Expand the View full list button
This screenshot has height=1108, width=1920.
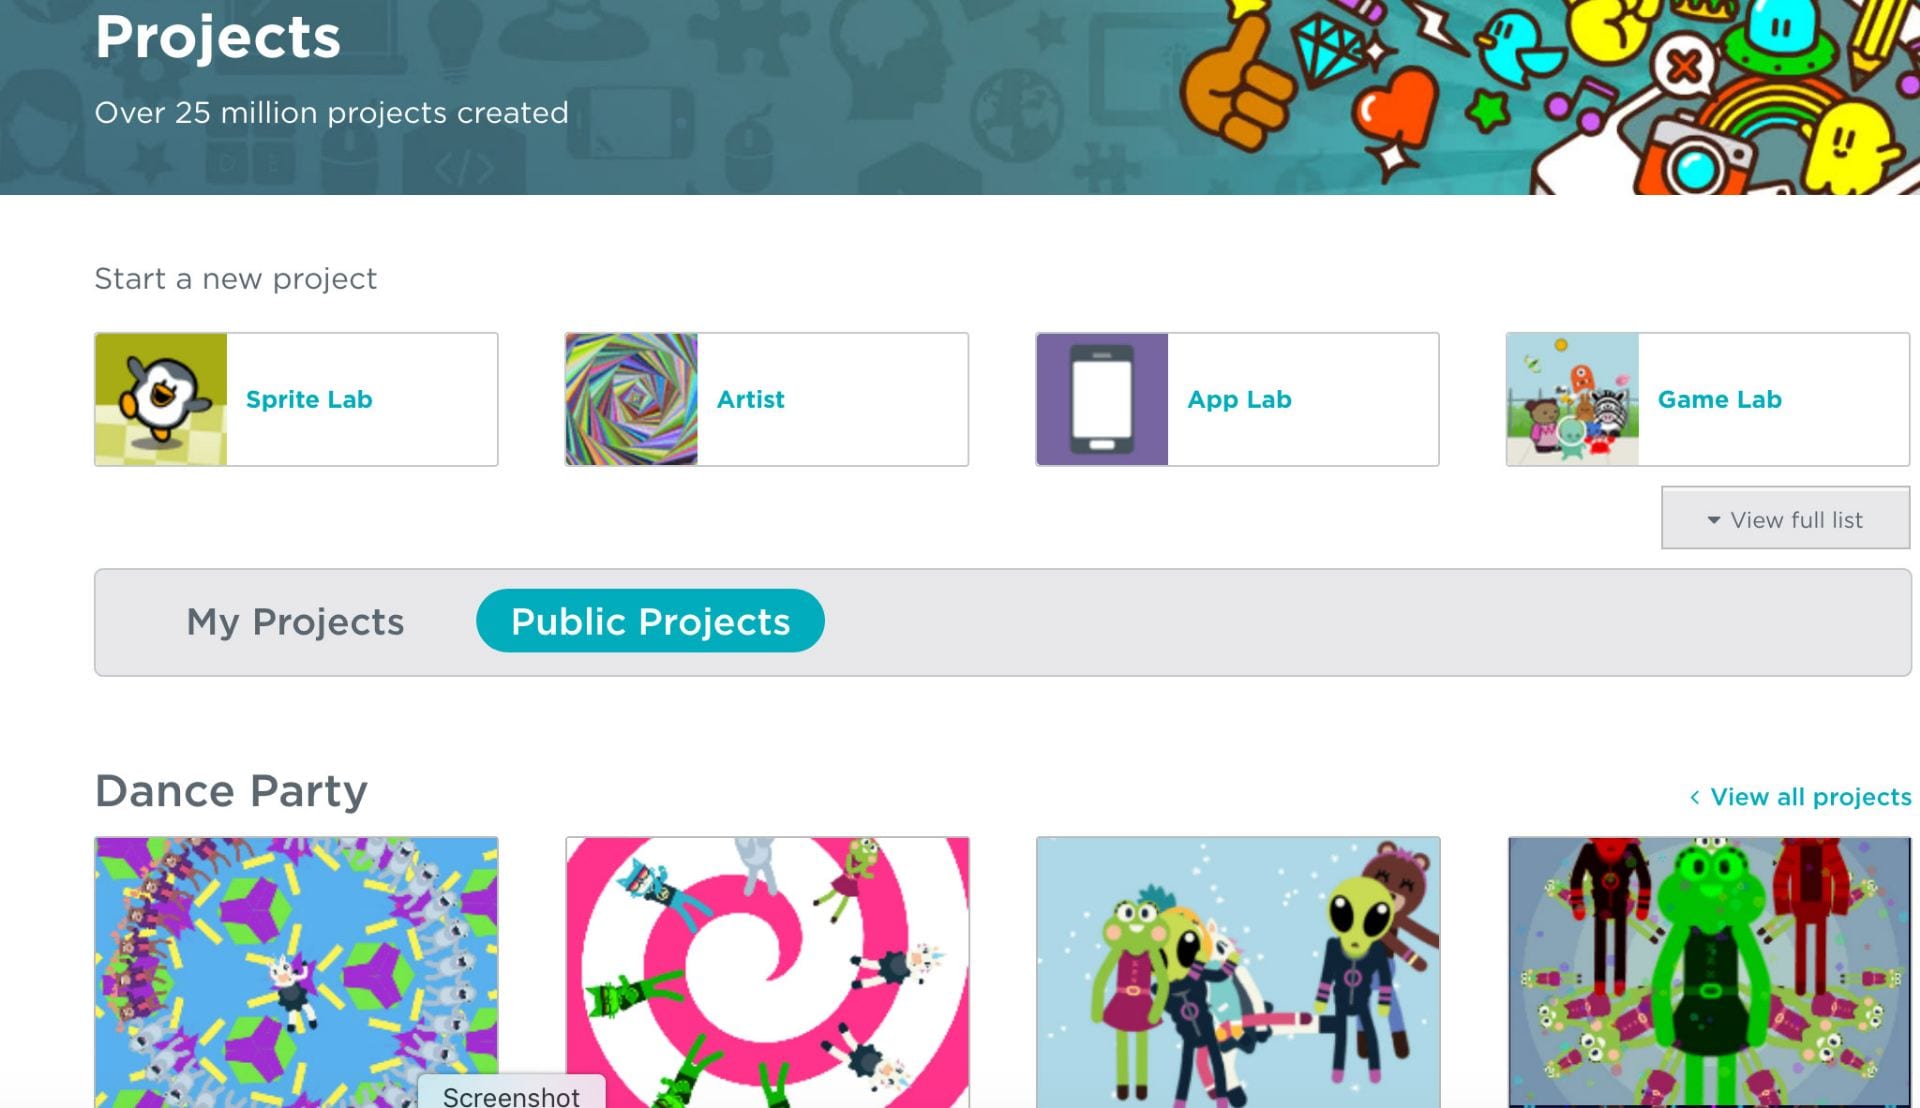click(x=1785, y=518)
